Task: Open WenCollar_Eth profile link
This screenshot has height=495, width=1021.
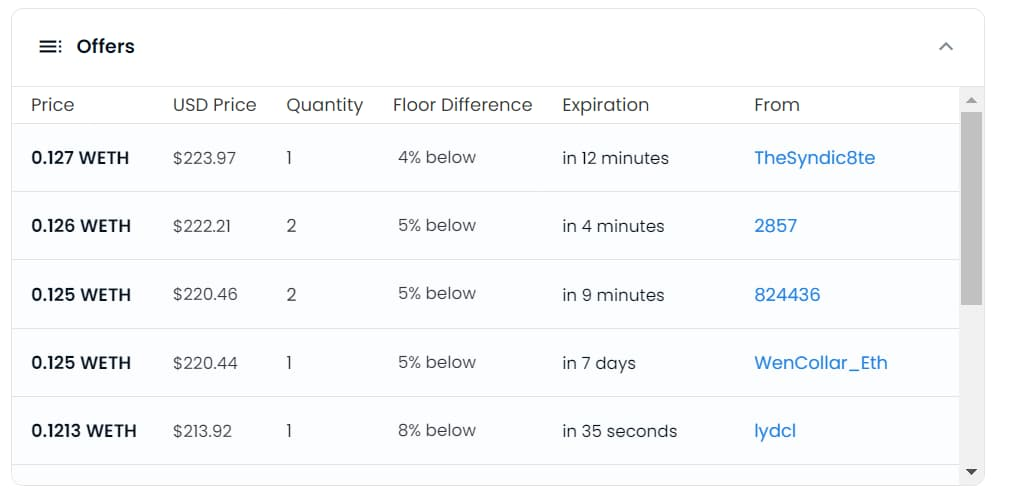Action: click(820, 363)
